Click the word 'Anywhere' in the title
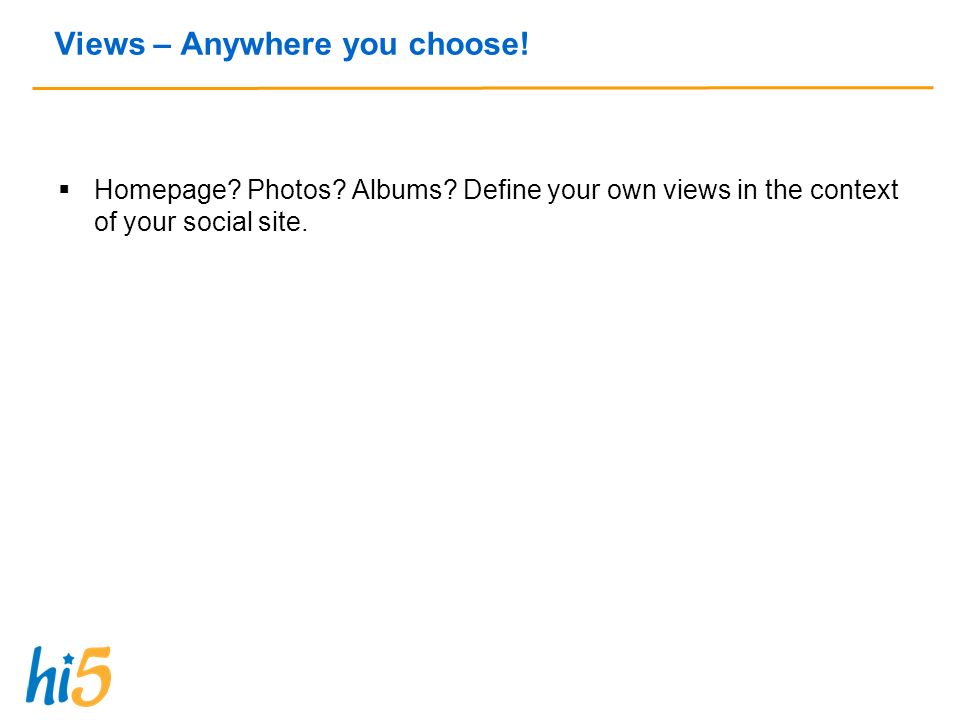Viewport: 960px width, 720px height. click(x=256, y=45)
